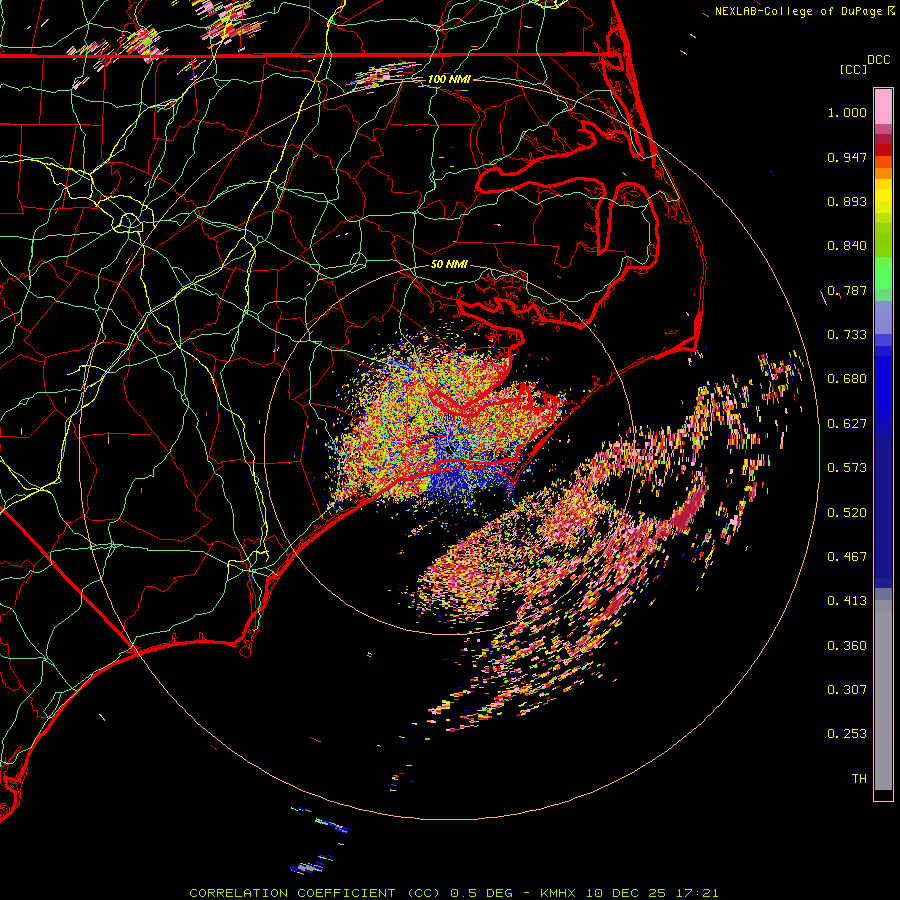900x900 pixels.
Task: Click the Correlation Coefficient KMHX caption
Action: pyautogui.click(x=453, y=893)
